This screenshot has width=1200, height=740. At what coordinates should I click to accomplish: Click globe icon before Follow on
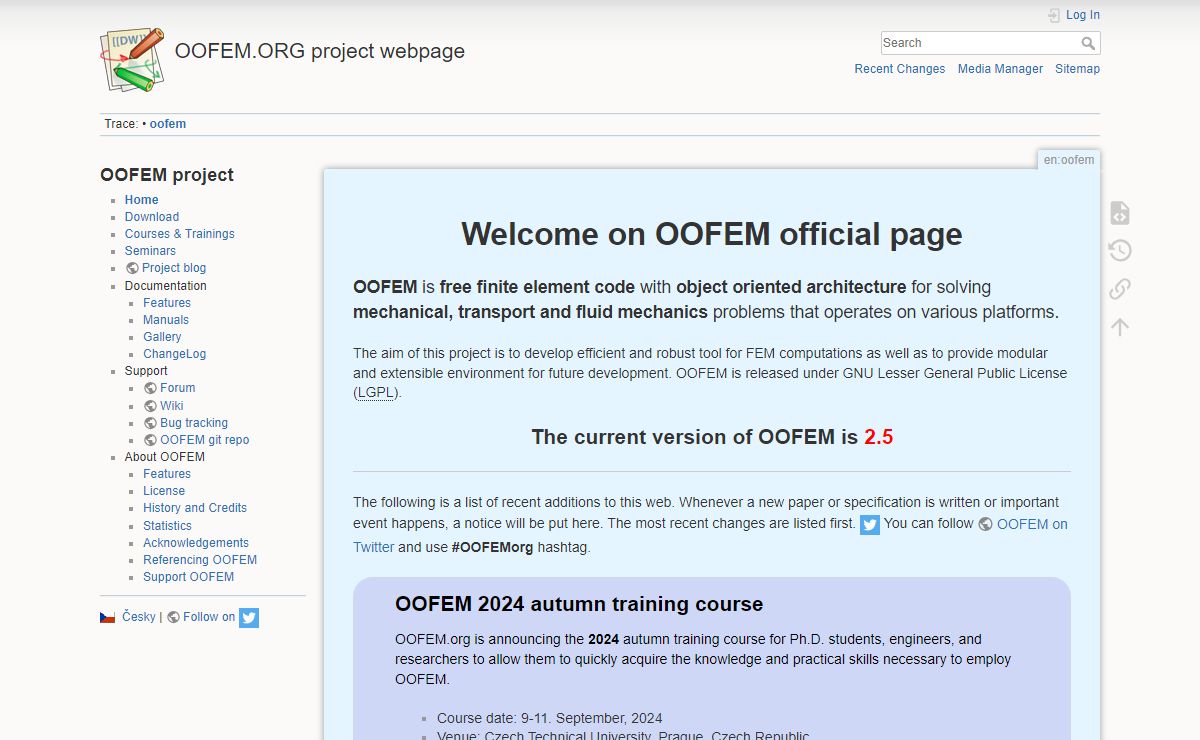174,617
